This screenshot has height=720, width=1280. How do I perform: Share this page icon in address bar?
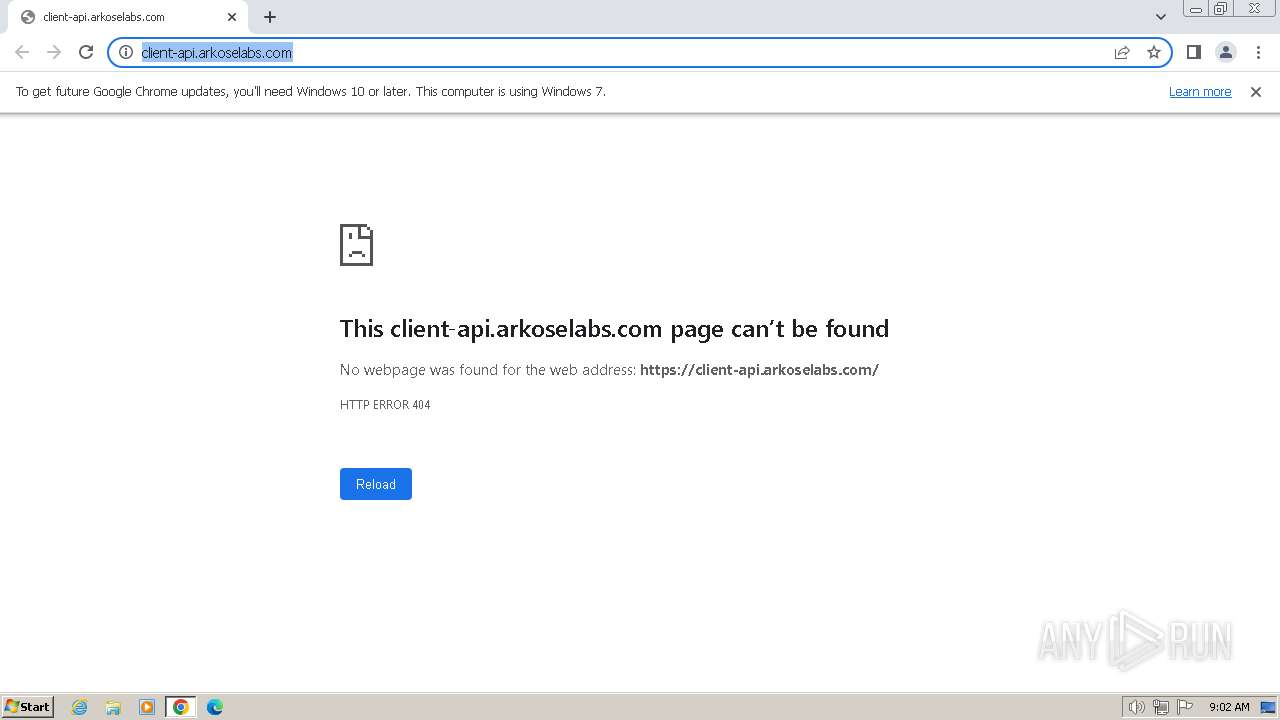[x=1122, y=52]
